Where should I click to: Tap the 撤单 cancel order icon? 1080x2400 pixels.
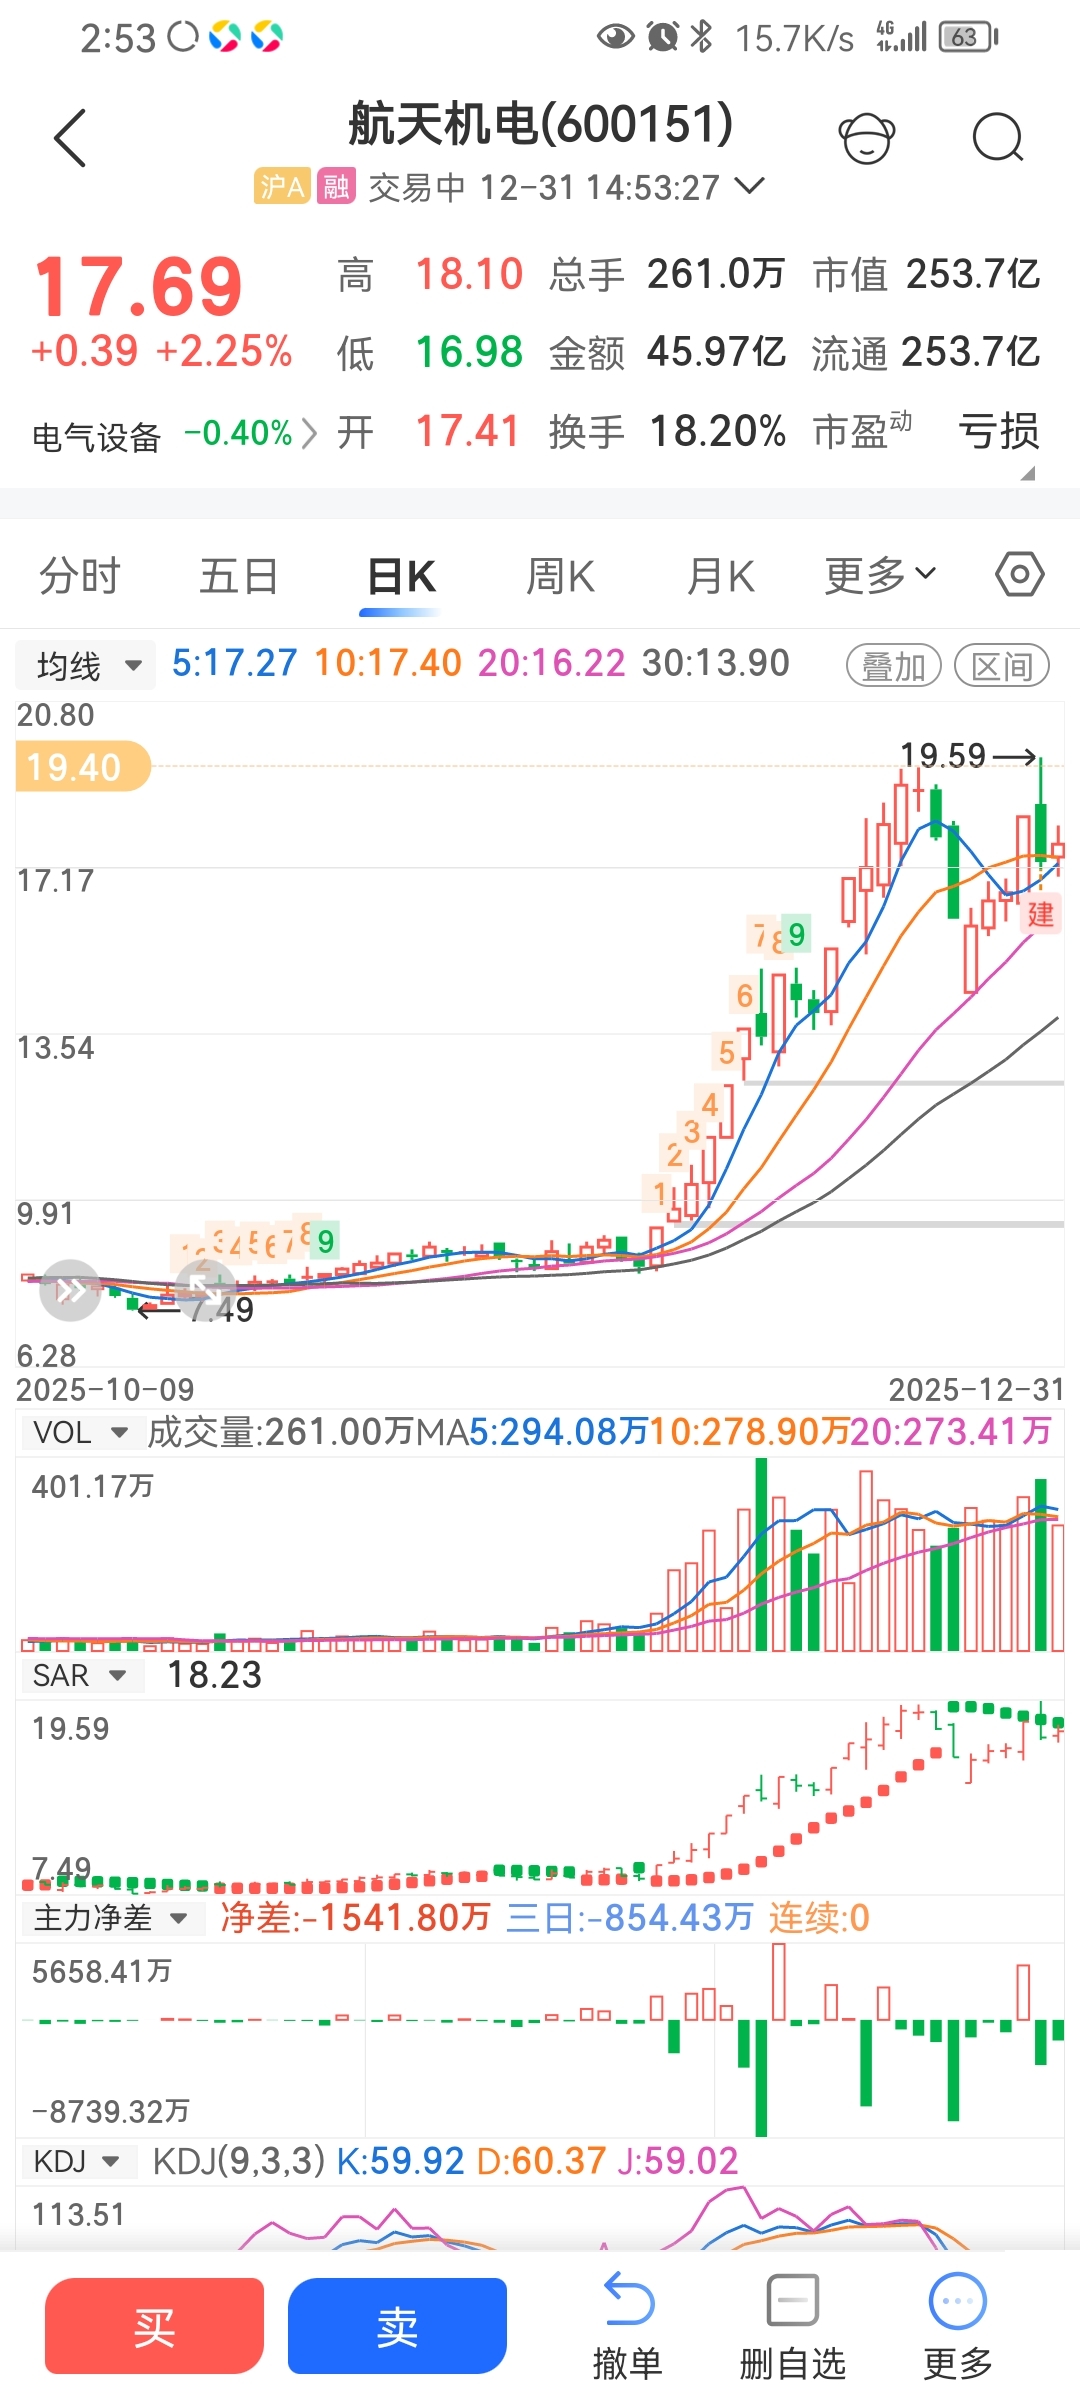pyautogui.click(x=628, y=2302)
